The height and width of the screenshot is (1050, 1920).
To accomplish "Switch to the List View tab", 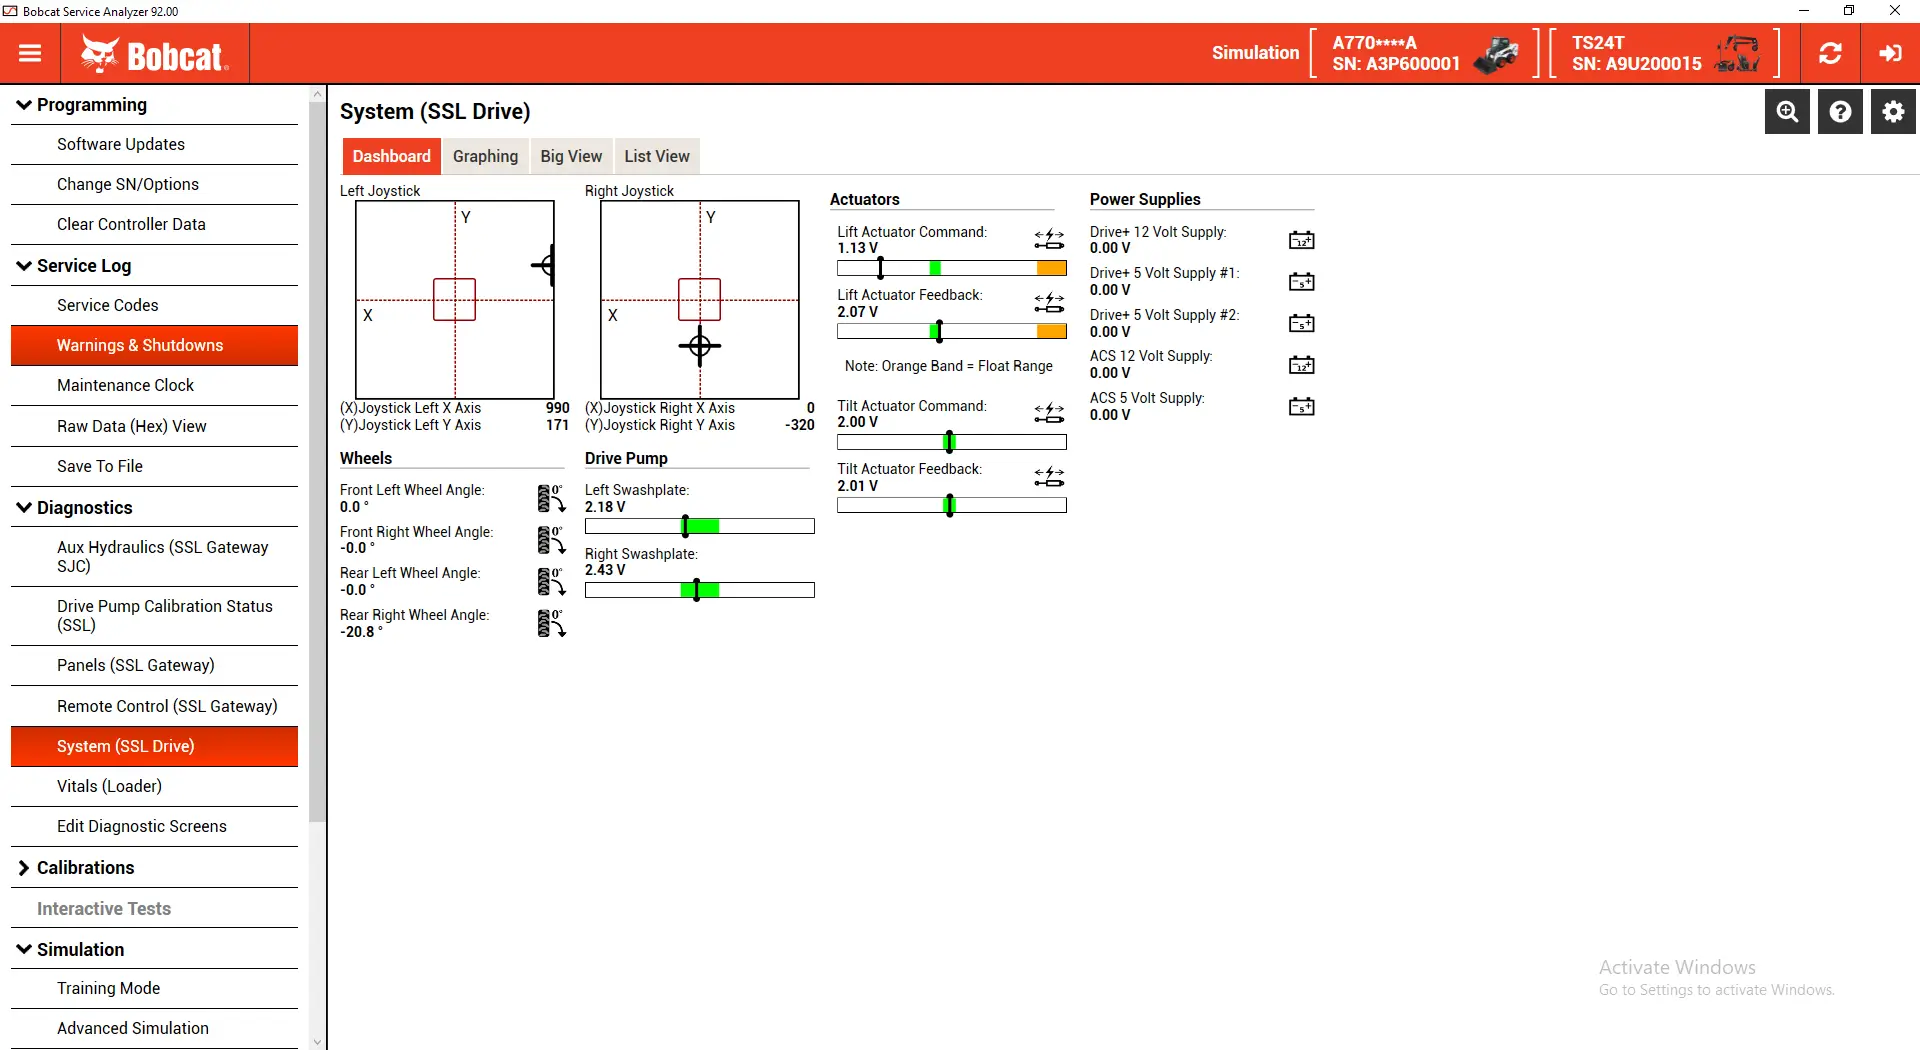I will pyautogui.click(x=657, y=156).
